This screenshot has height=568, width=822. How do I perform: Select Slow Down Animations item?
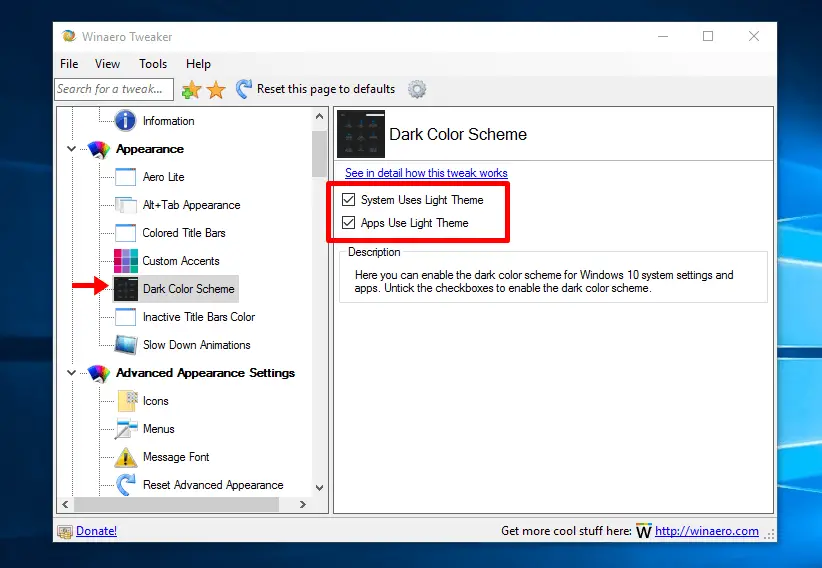coord(197,345)
